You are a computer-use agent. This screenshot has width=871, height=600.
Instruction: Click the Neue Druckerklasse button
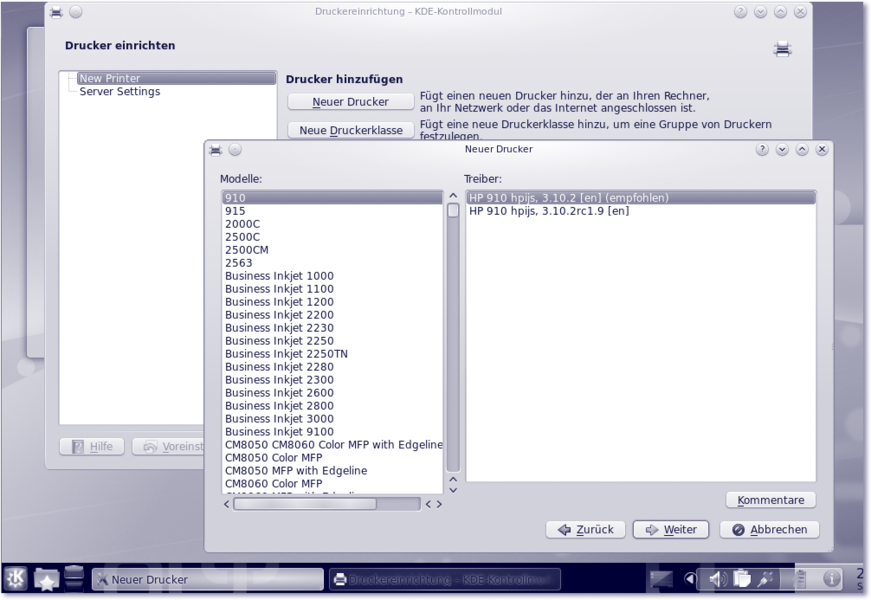pos(350,130)
